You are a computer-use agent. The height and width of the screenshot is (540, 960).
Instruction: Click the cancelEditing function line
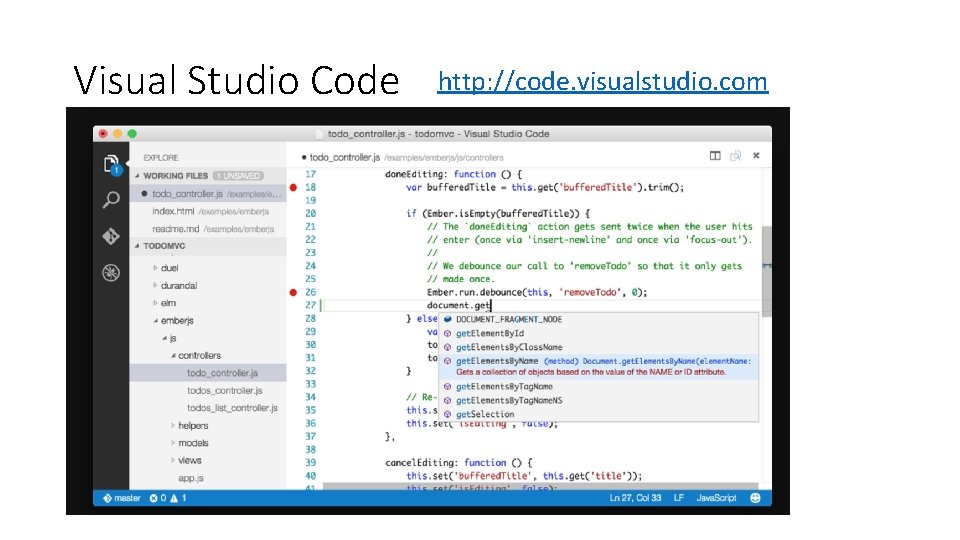[x=459, y=463]
